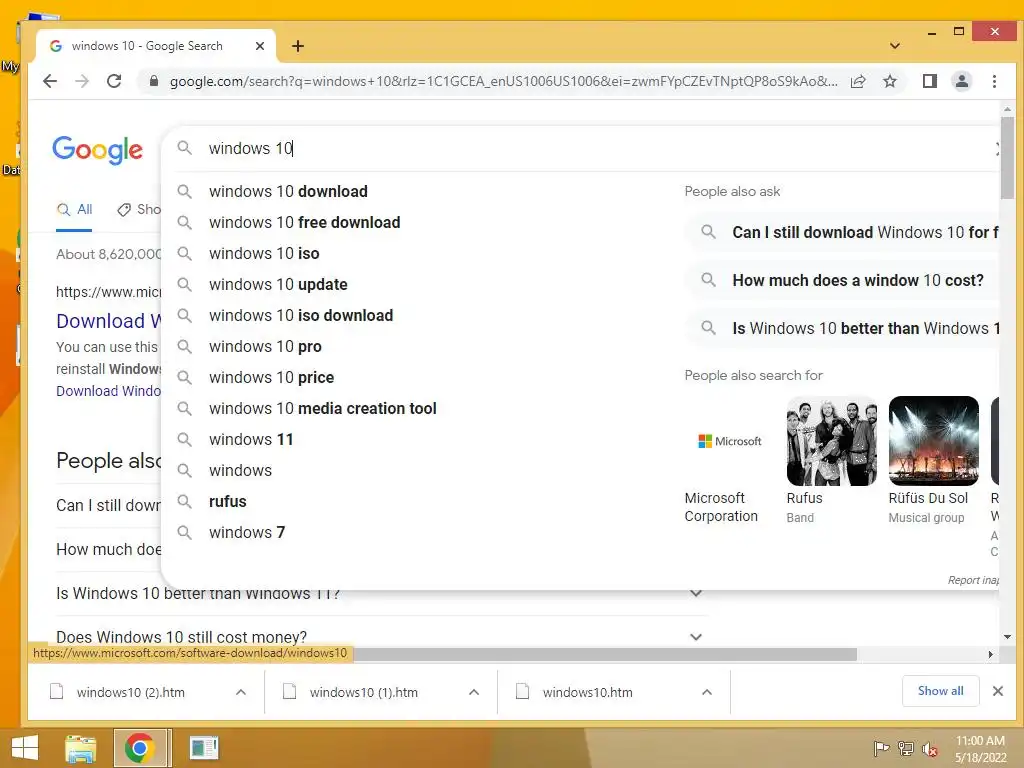Click the browser forward arrow

[x=82, y=81]
